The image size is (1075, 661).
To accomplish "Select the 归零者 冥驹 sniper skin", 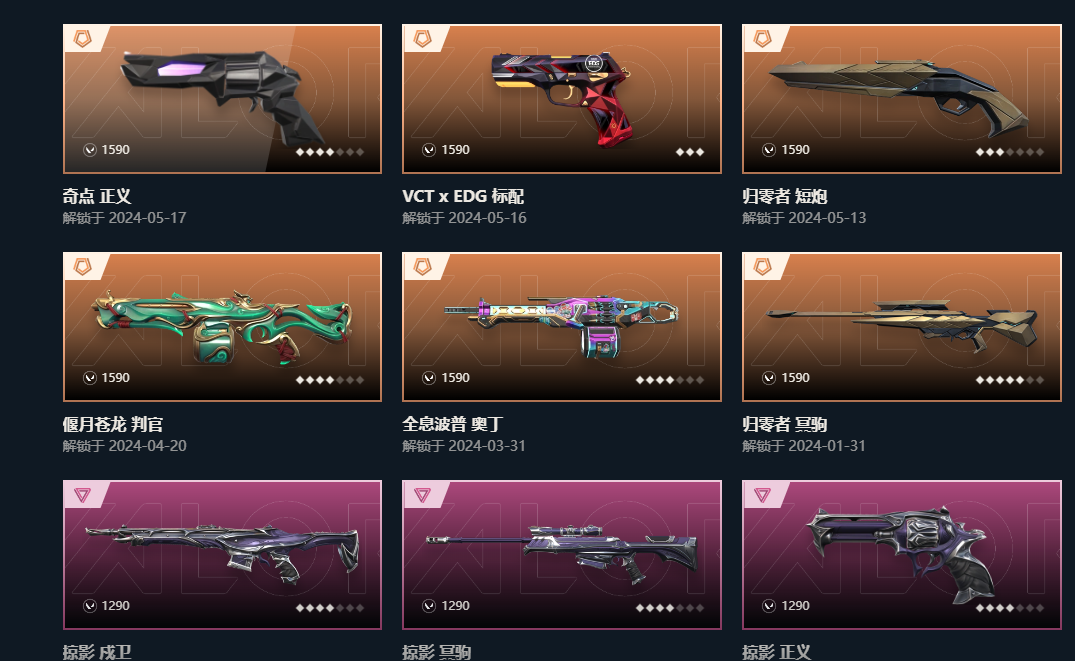I will (x=902, y=327).
